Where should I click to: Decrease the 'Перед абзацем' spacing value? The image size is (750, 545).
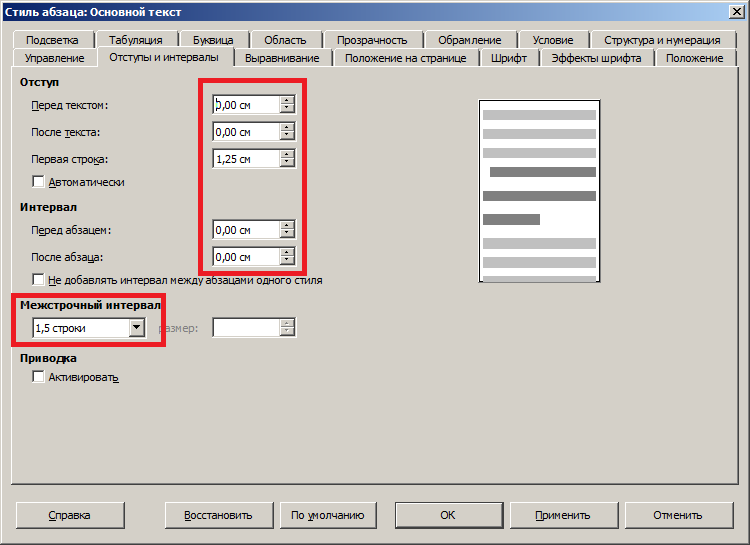[x=288, y=234]
